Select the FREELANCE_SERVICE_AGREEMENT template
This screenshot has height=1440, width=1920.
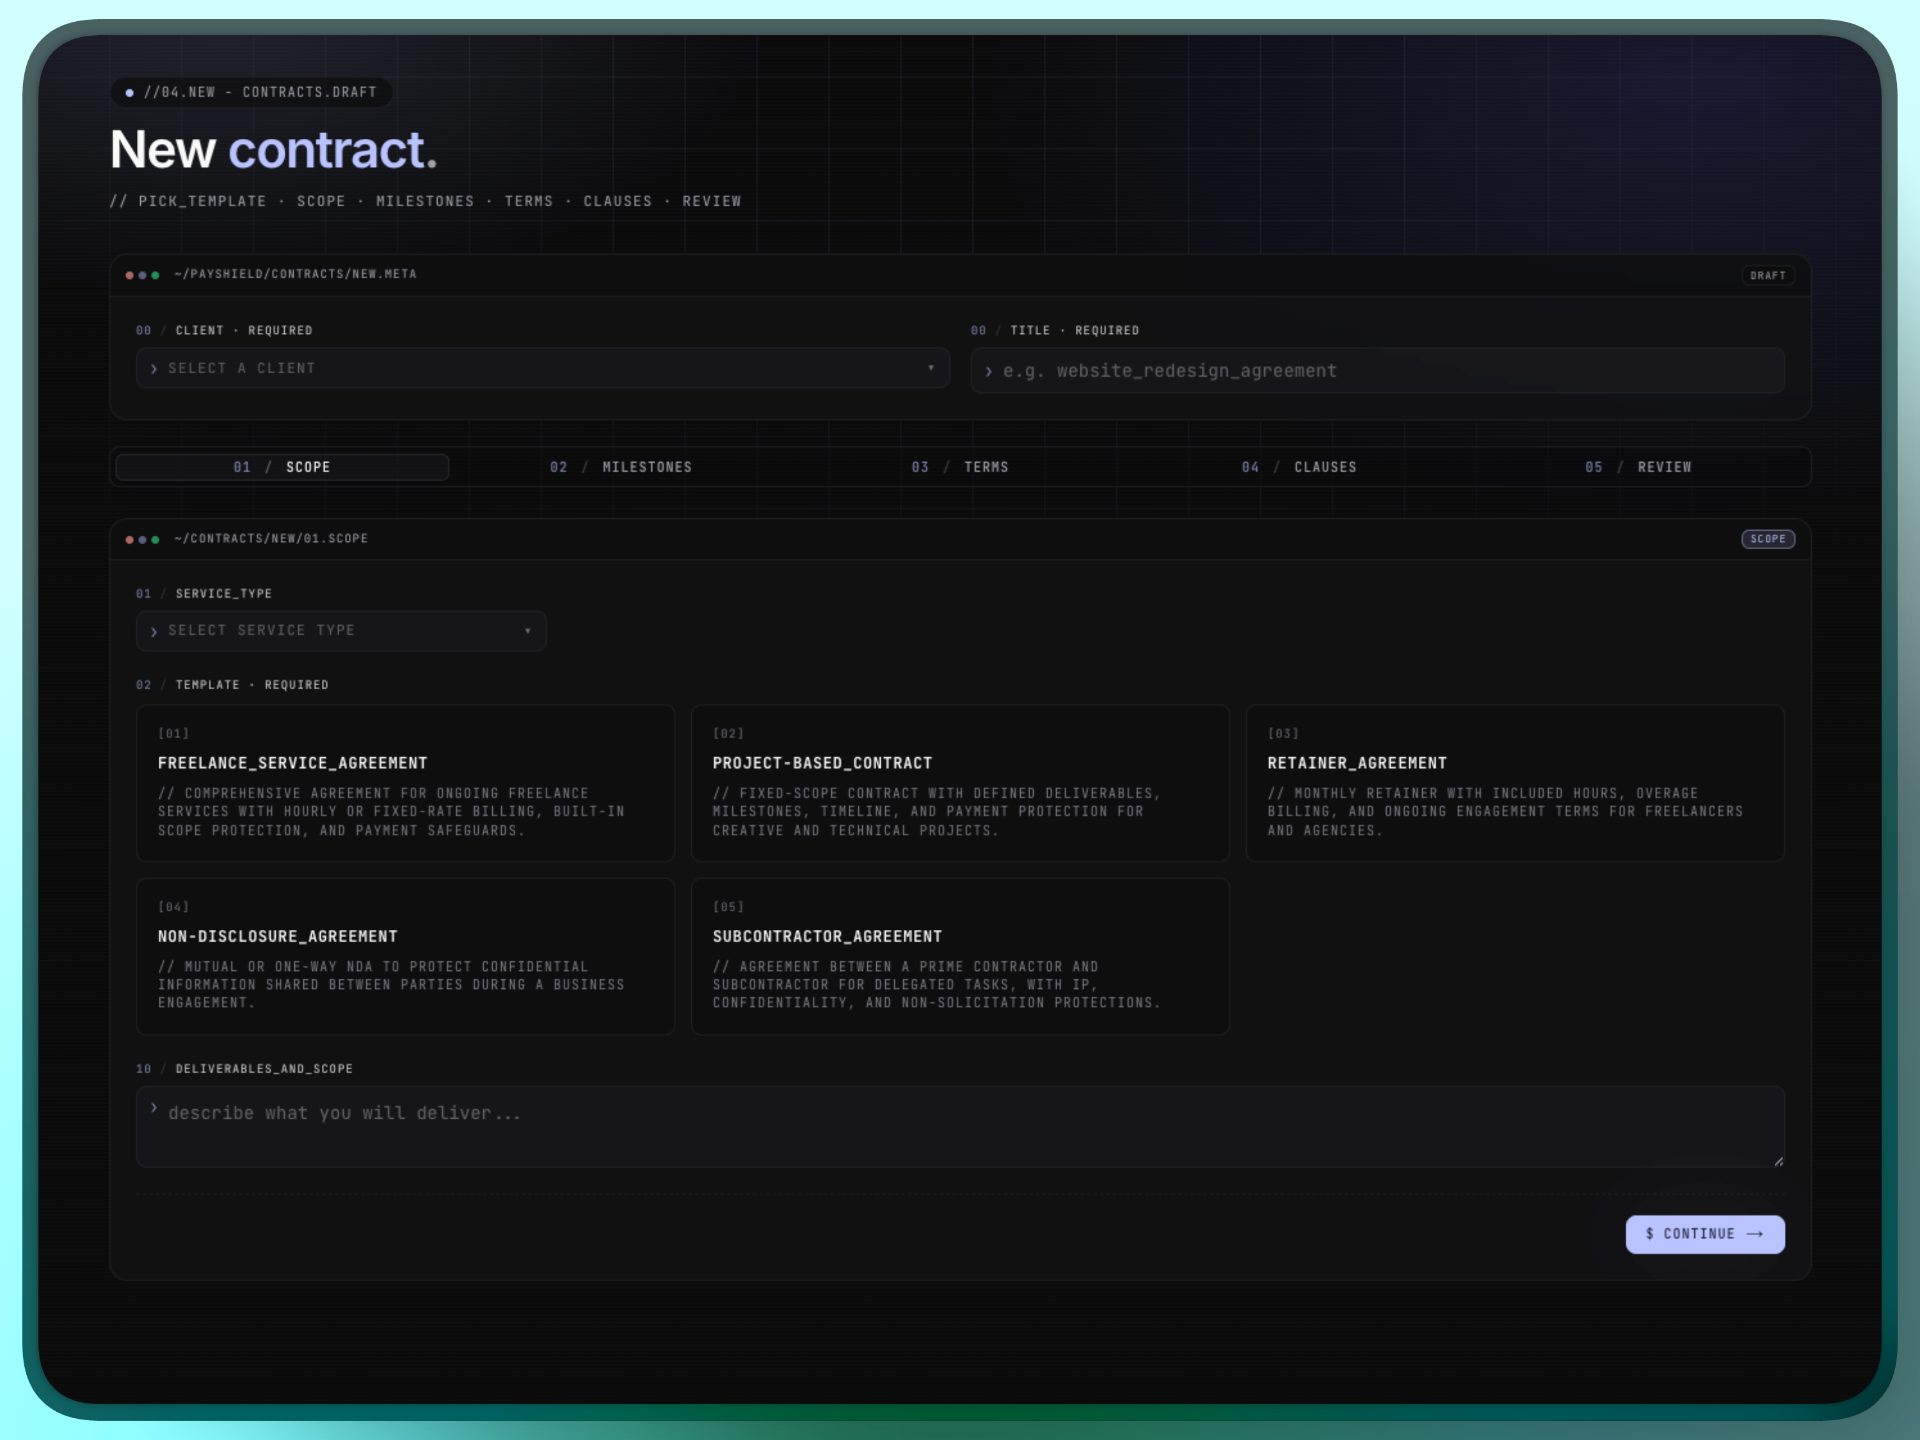(405, 783)
